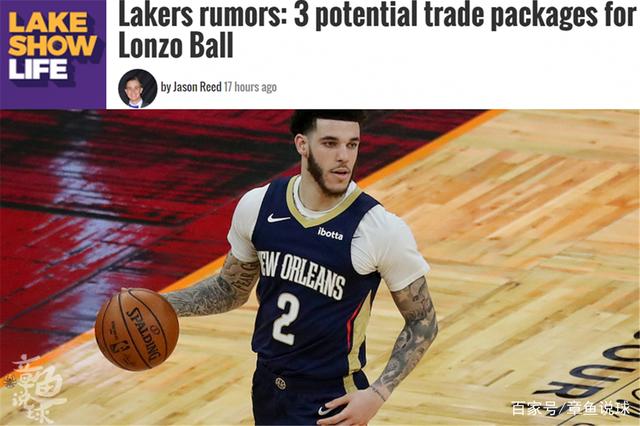Click the Nike swoosh on the shorts
The image size is (640, 426).
click(325, 410)
